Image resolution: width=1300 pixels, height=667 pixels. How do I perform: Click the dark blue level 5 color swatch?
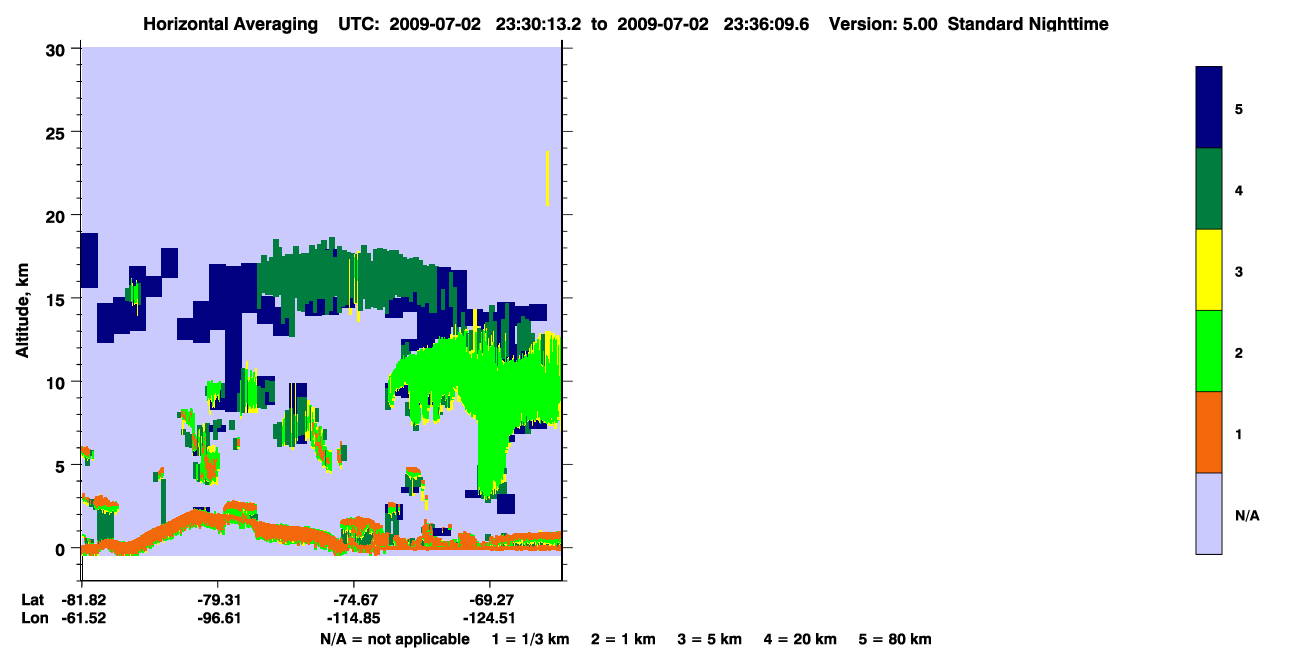[1209, 108]
